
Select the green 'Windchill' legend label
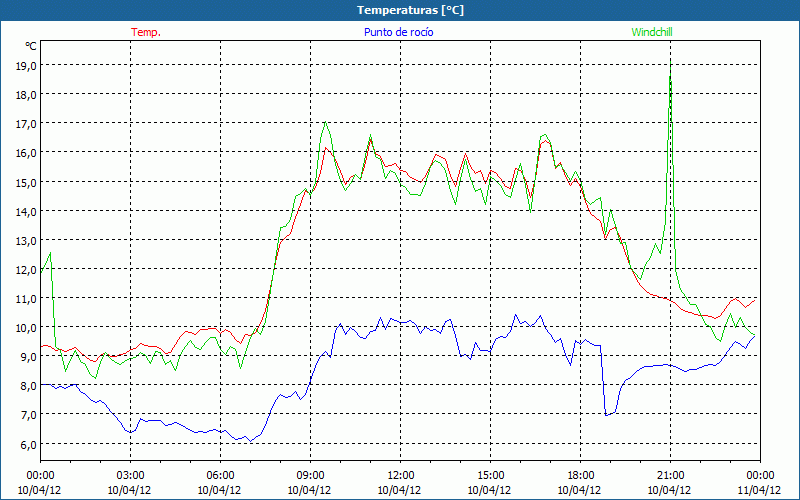(652, 32)
